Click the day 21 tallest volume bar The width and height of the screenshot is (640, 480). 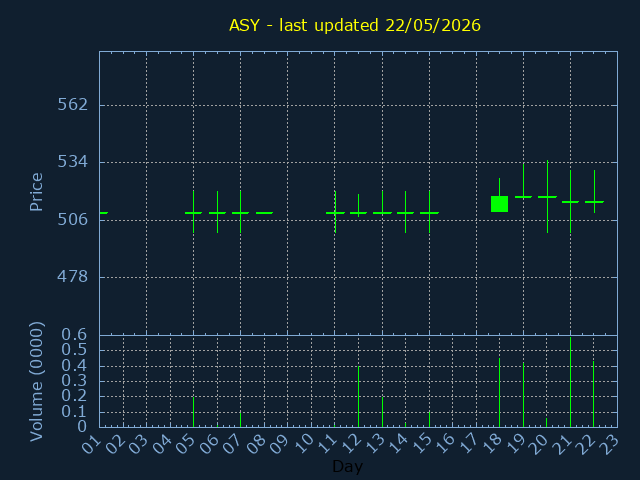click(570, 382)
